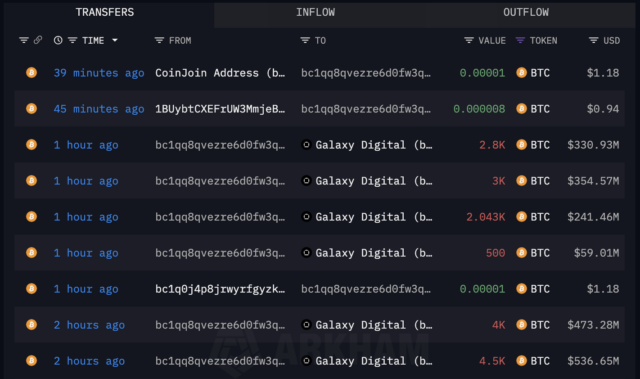
Task: Open the bc1qq8qvezre6d0fw3q… sender in 2.8K row
Action: point(220,145)
